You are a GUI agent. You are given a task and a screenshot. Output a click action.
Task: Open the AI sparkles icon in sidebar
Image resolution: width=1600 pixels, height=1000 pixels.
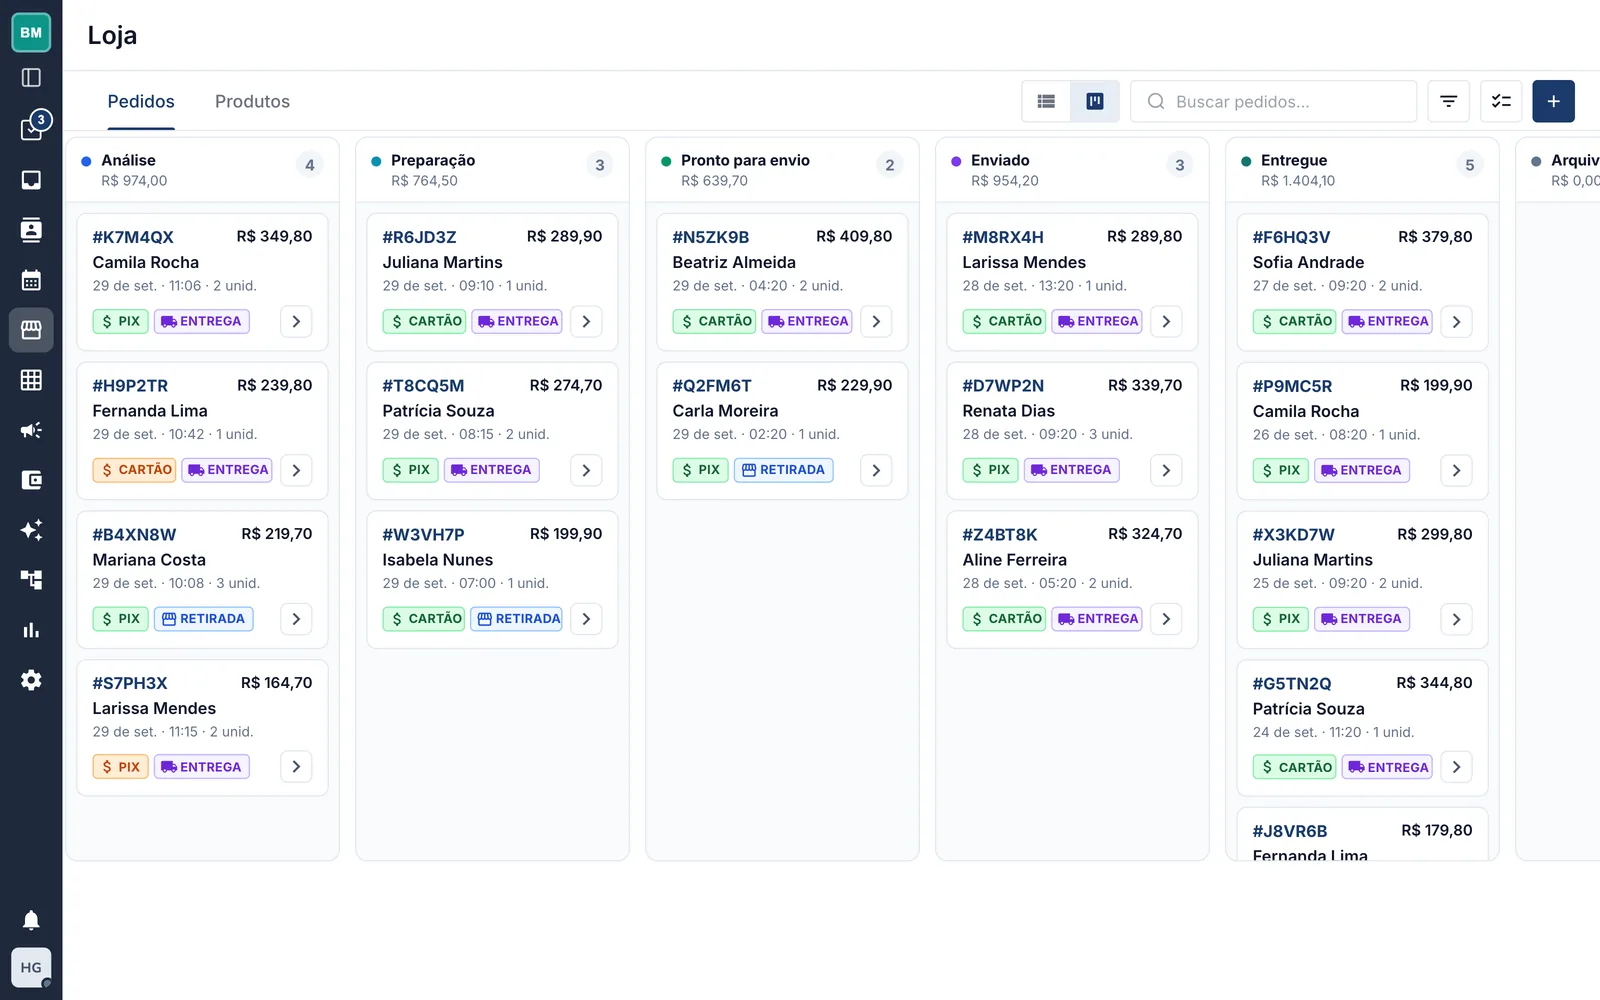pyautogui.click(x=31, y=530)
